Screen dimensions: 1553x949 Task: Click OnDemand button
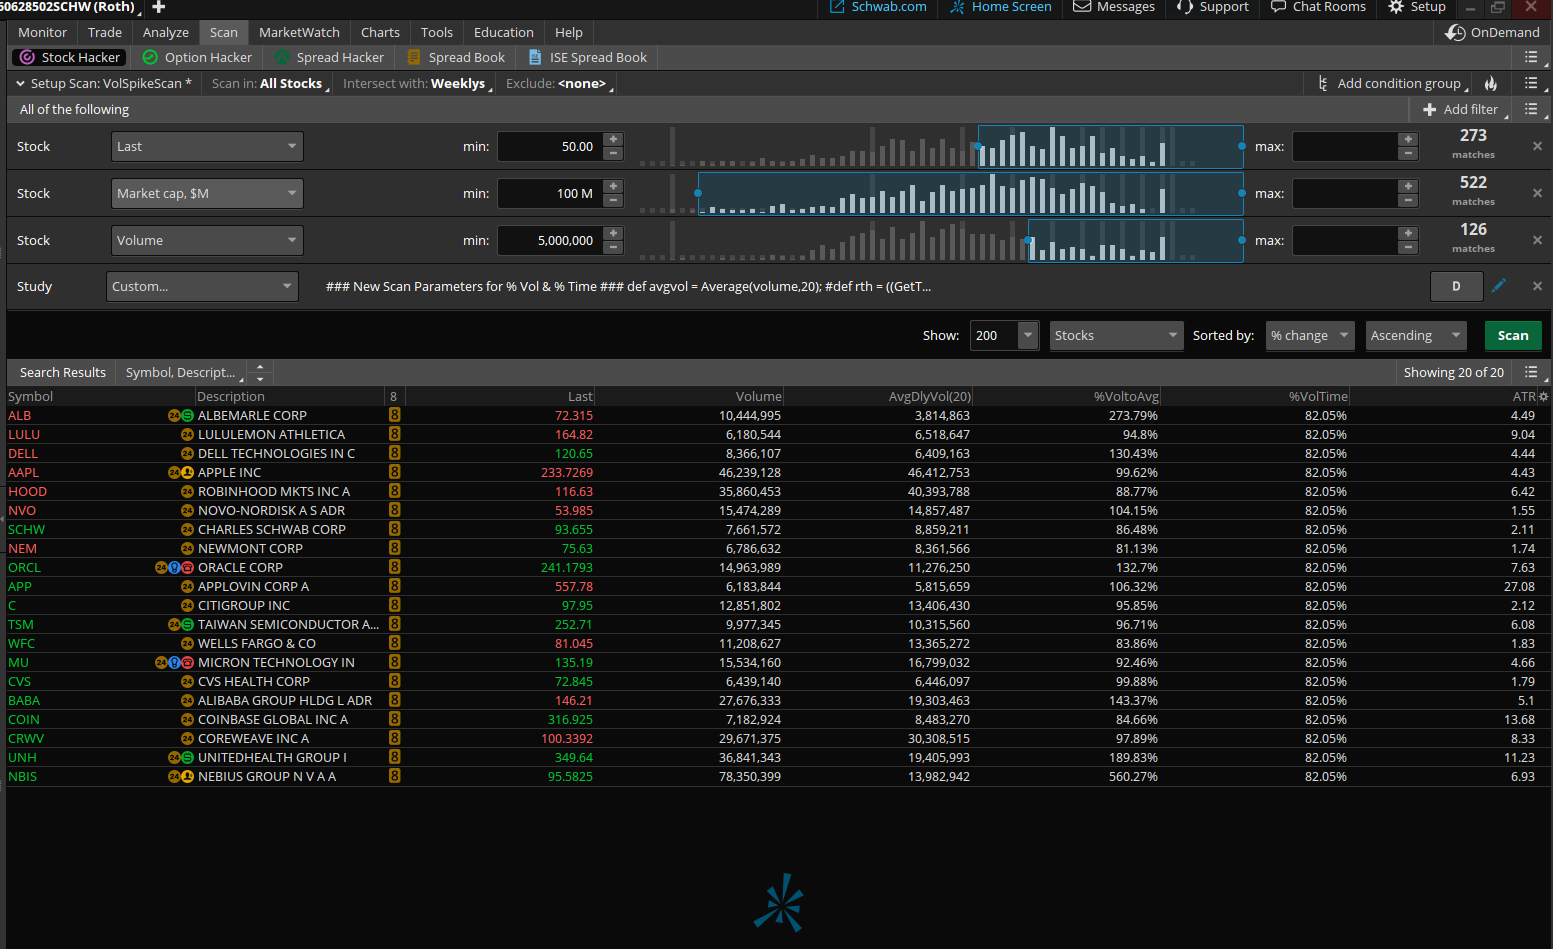pyautogui.click(x=1492, y=33)
